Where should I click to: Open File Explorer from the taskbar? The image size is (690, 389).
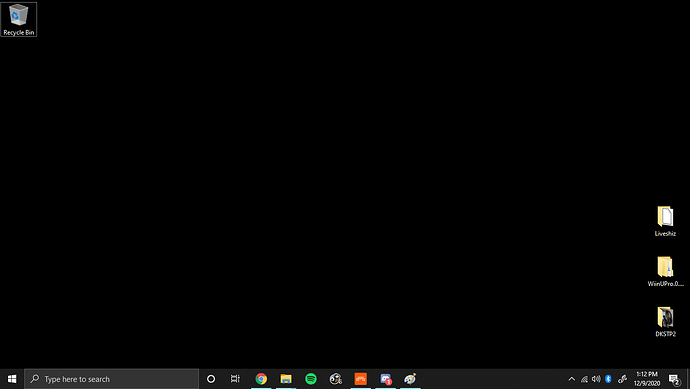[286, 379]
